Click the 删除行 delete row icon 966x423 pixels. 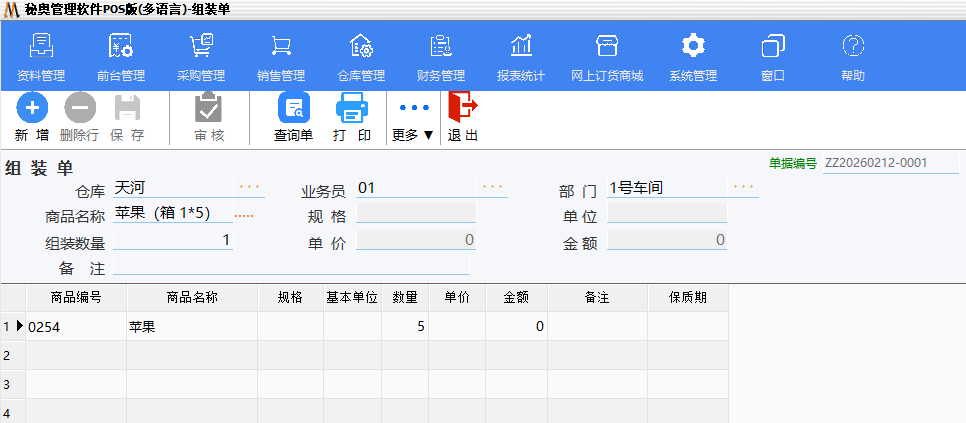79,107
